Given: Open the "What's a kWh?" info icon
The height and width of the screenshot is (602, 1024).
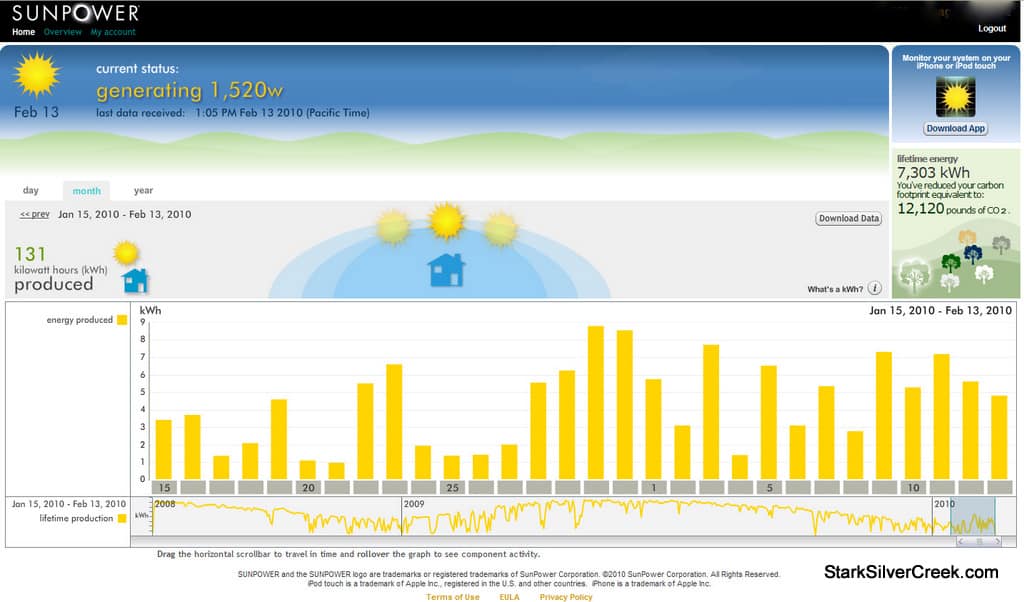Looking at the screenshot, I should pos(873,287).
